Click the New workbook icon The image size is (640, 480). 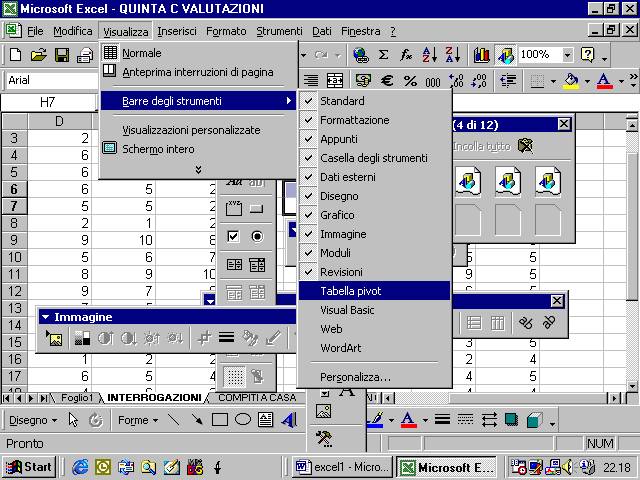(16, 55)
